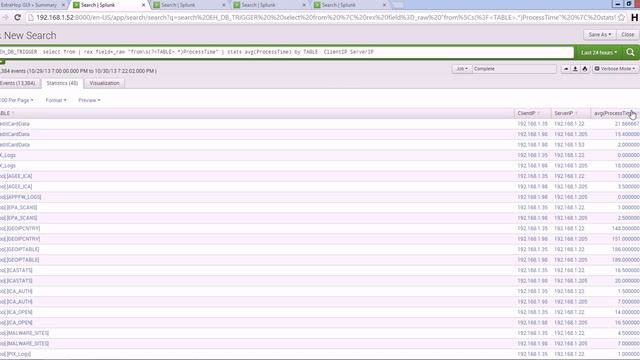Click value 2.500000 in avg(ProcessTime)
640x360 pixels.
pyautogui.click(x=629, y=218)
